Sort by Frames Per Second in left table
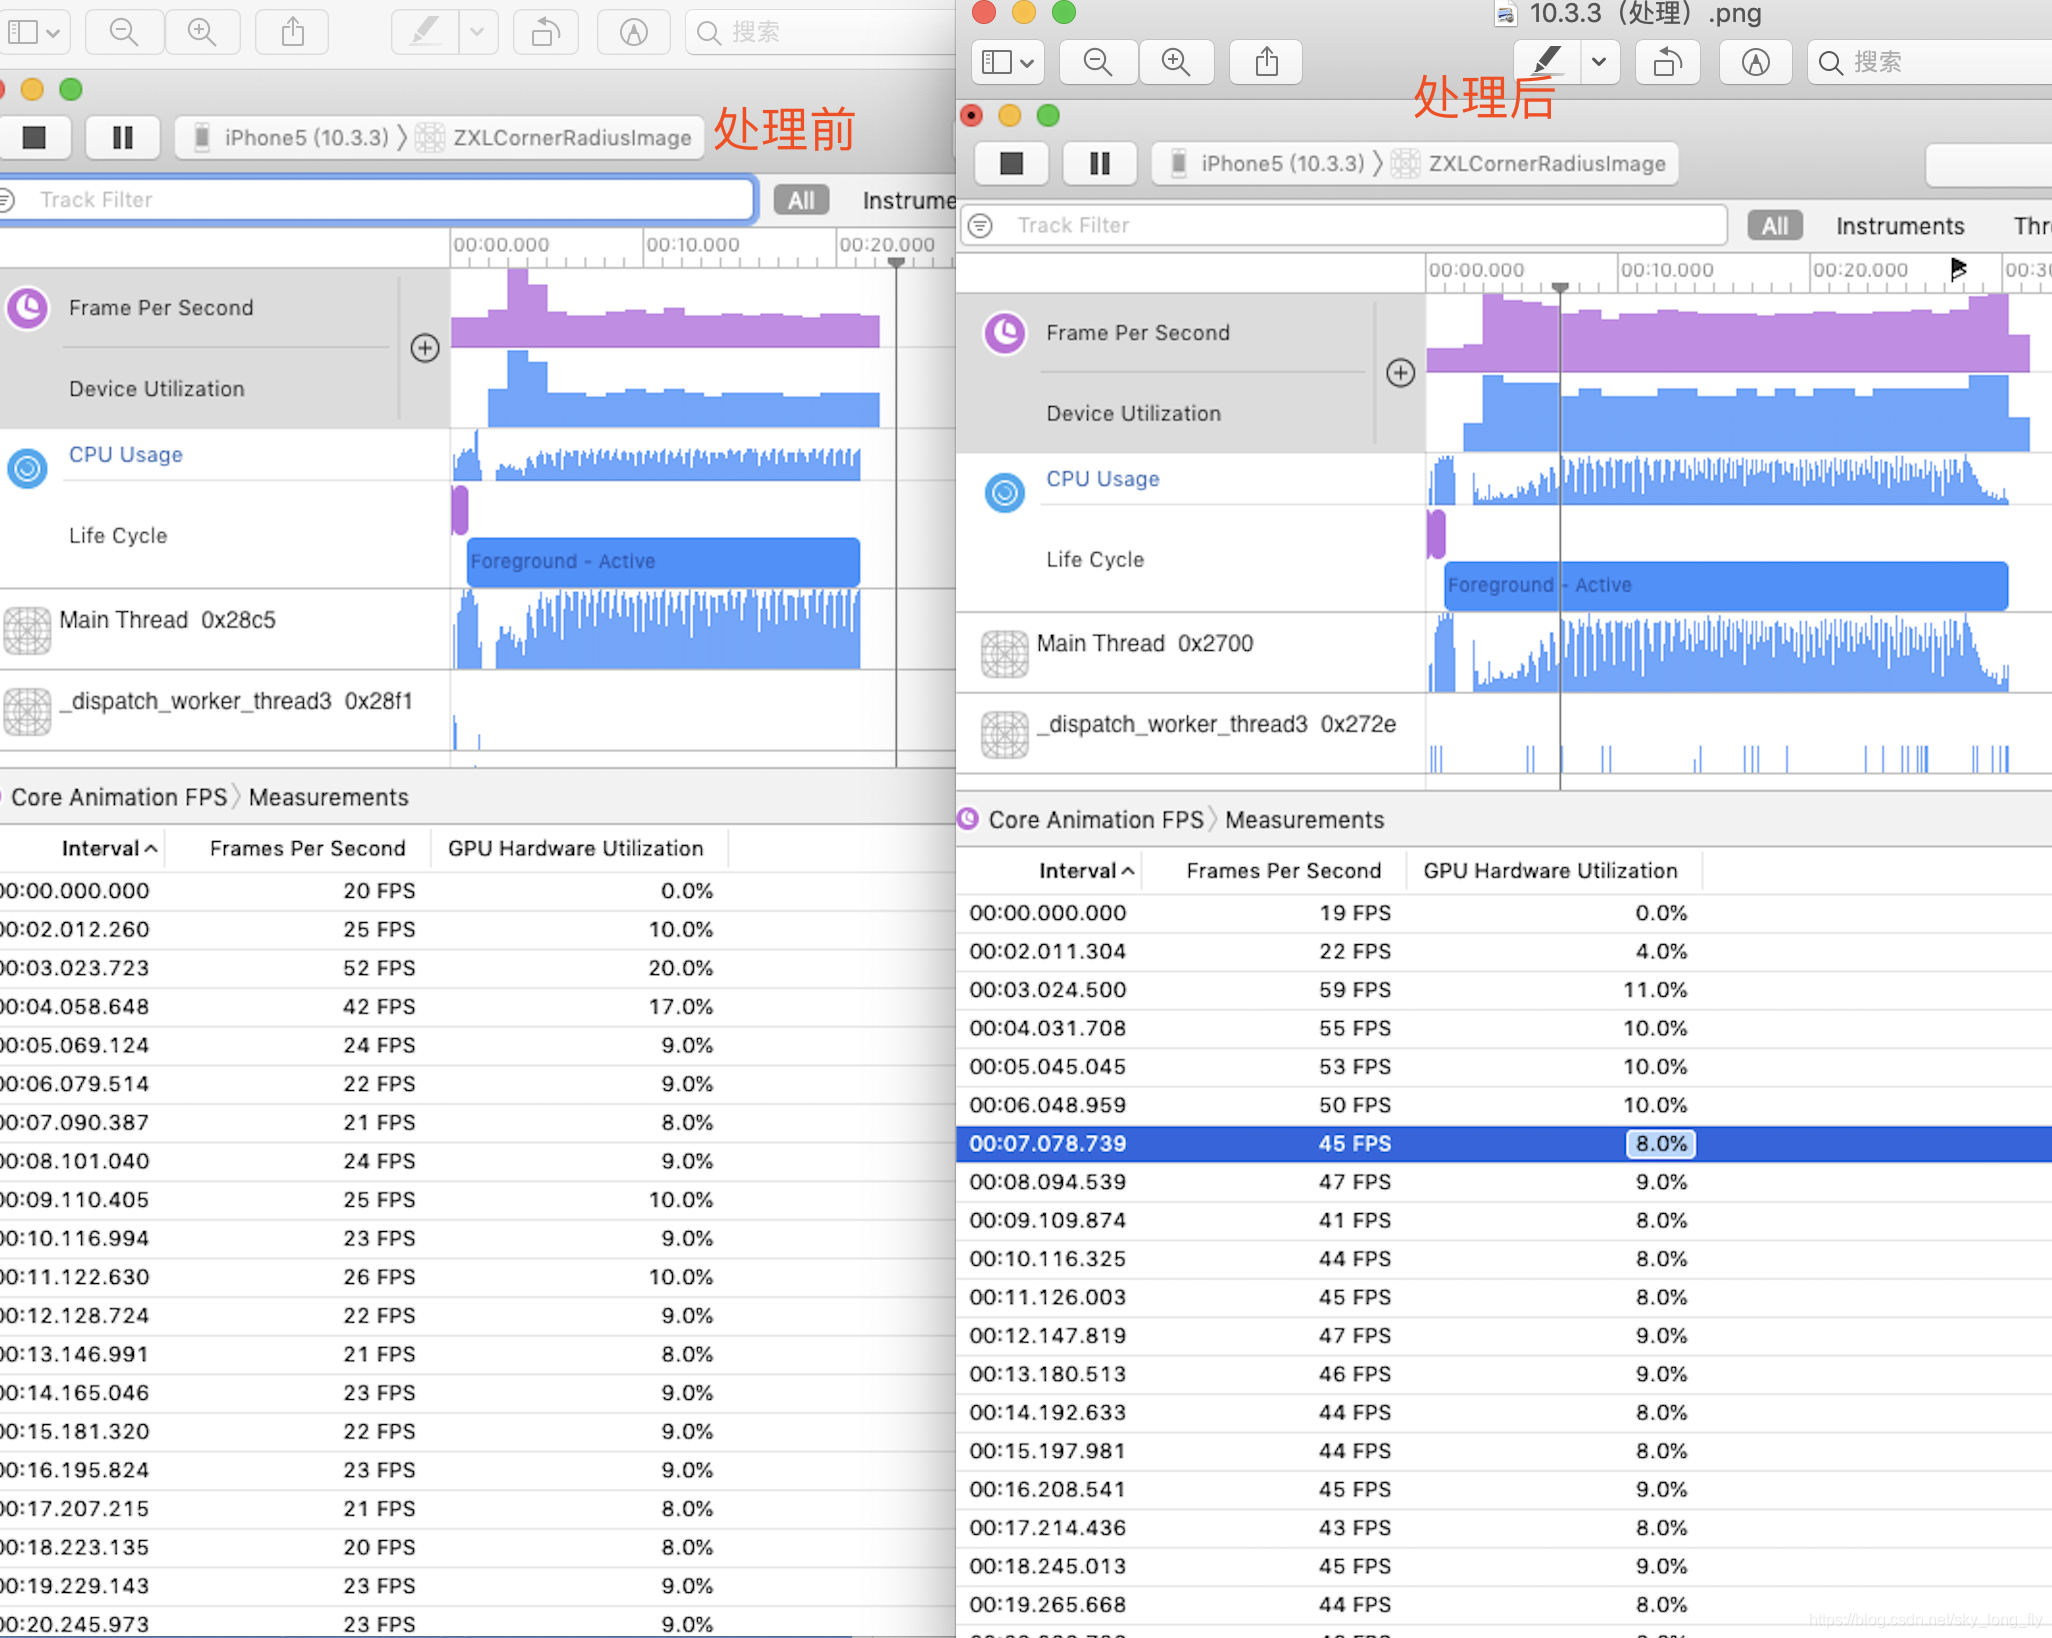This screenshot has width=2052, height=1638. (x=307, y=848)
